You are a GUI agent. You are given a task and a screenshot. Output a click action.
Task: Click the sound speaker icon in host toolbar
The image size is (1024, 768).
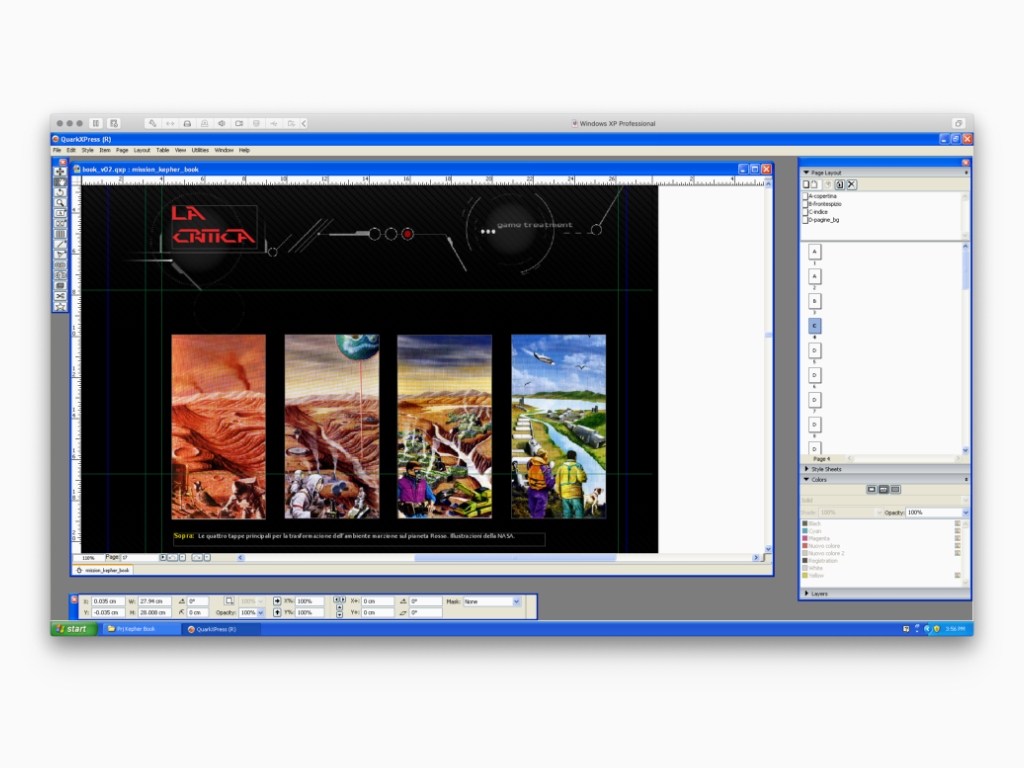click(x=222, y=123)
